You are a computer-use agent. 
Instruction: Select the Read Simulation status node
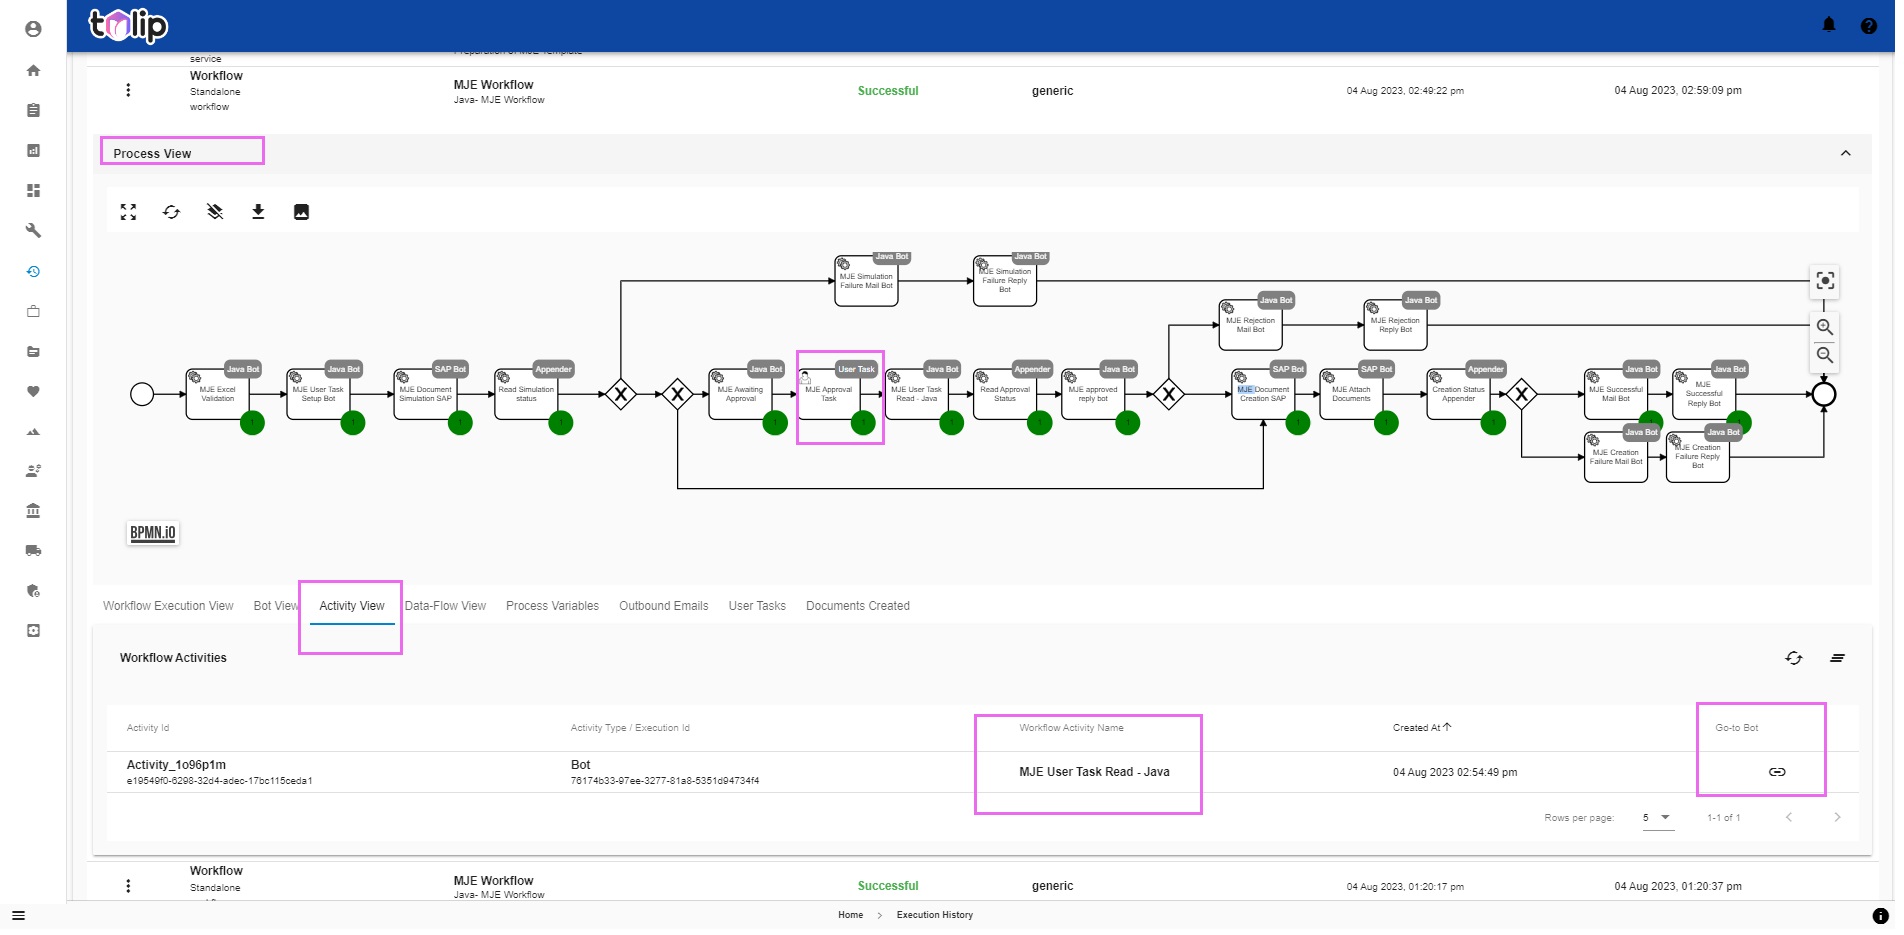tap(526, 394)
